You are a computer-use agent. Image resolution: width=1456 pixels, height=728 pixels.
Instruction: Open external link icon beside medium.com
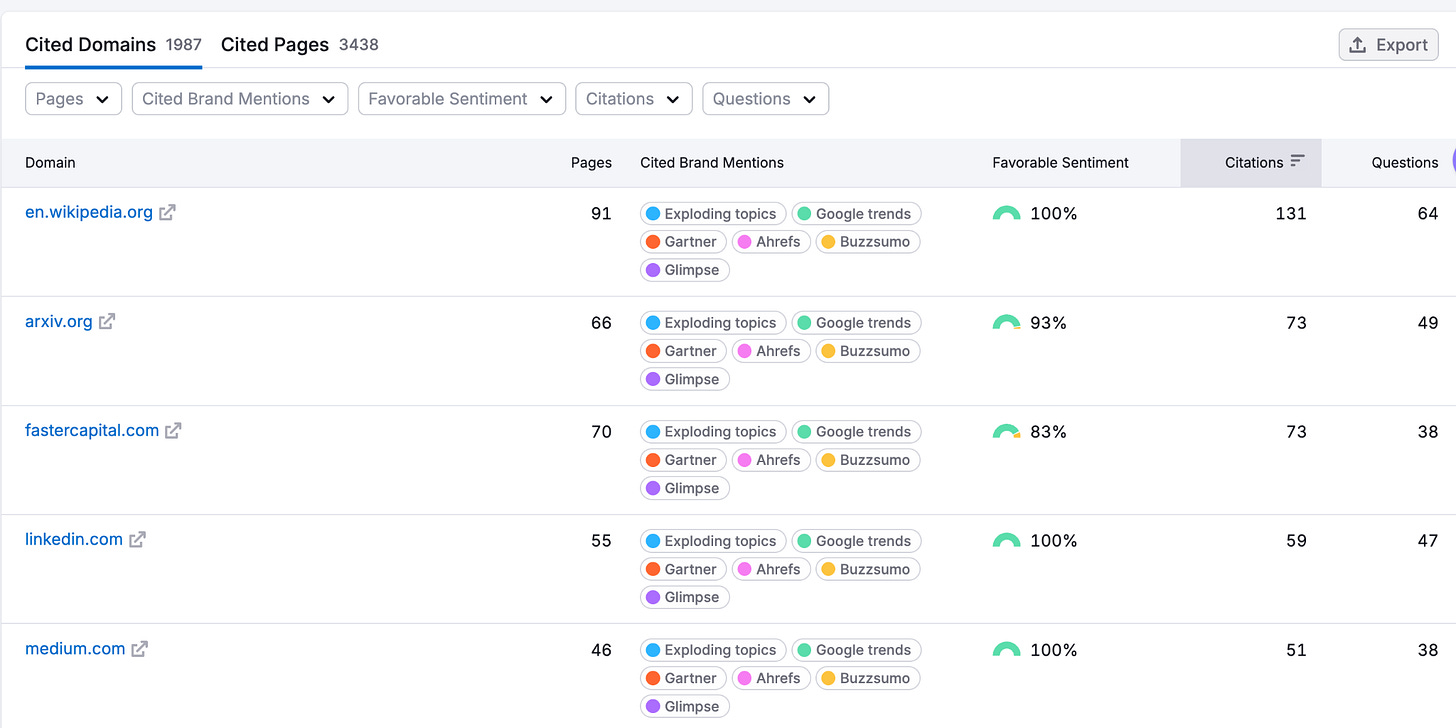pos(140,648)
